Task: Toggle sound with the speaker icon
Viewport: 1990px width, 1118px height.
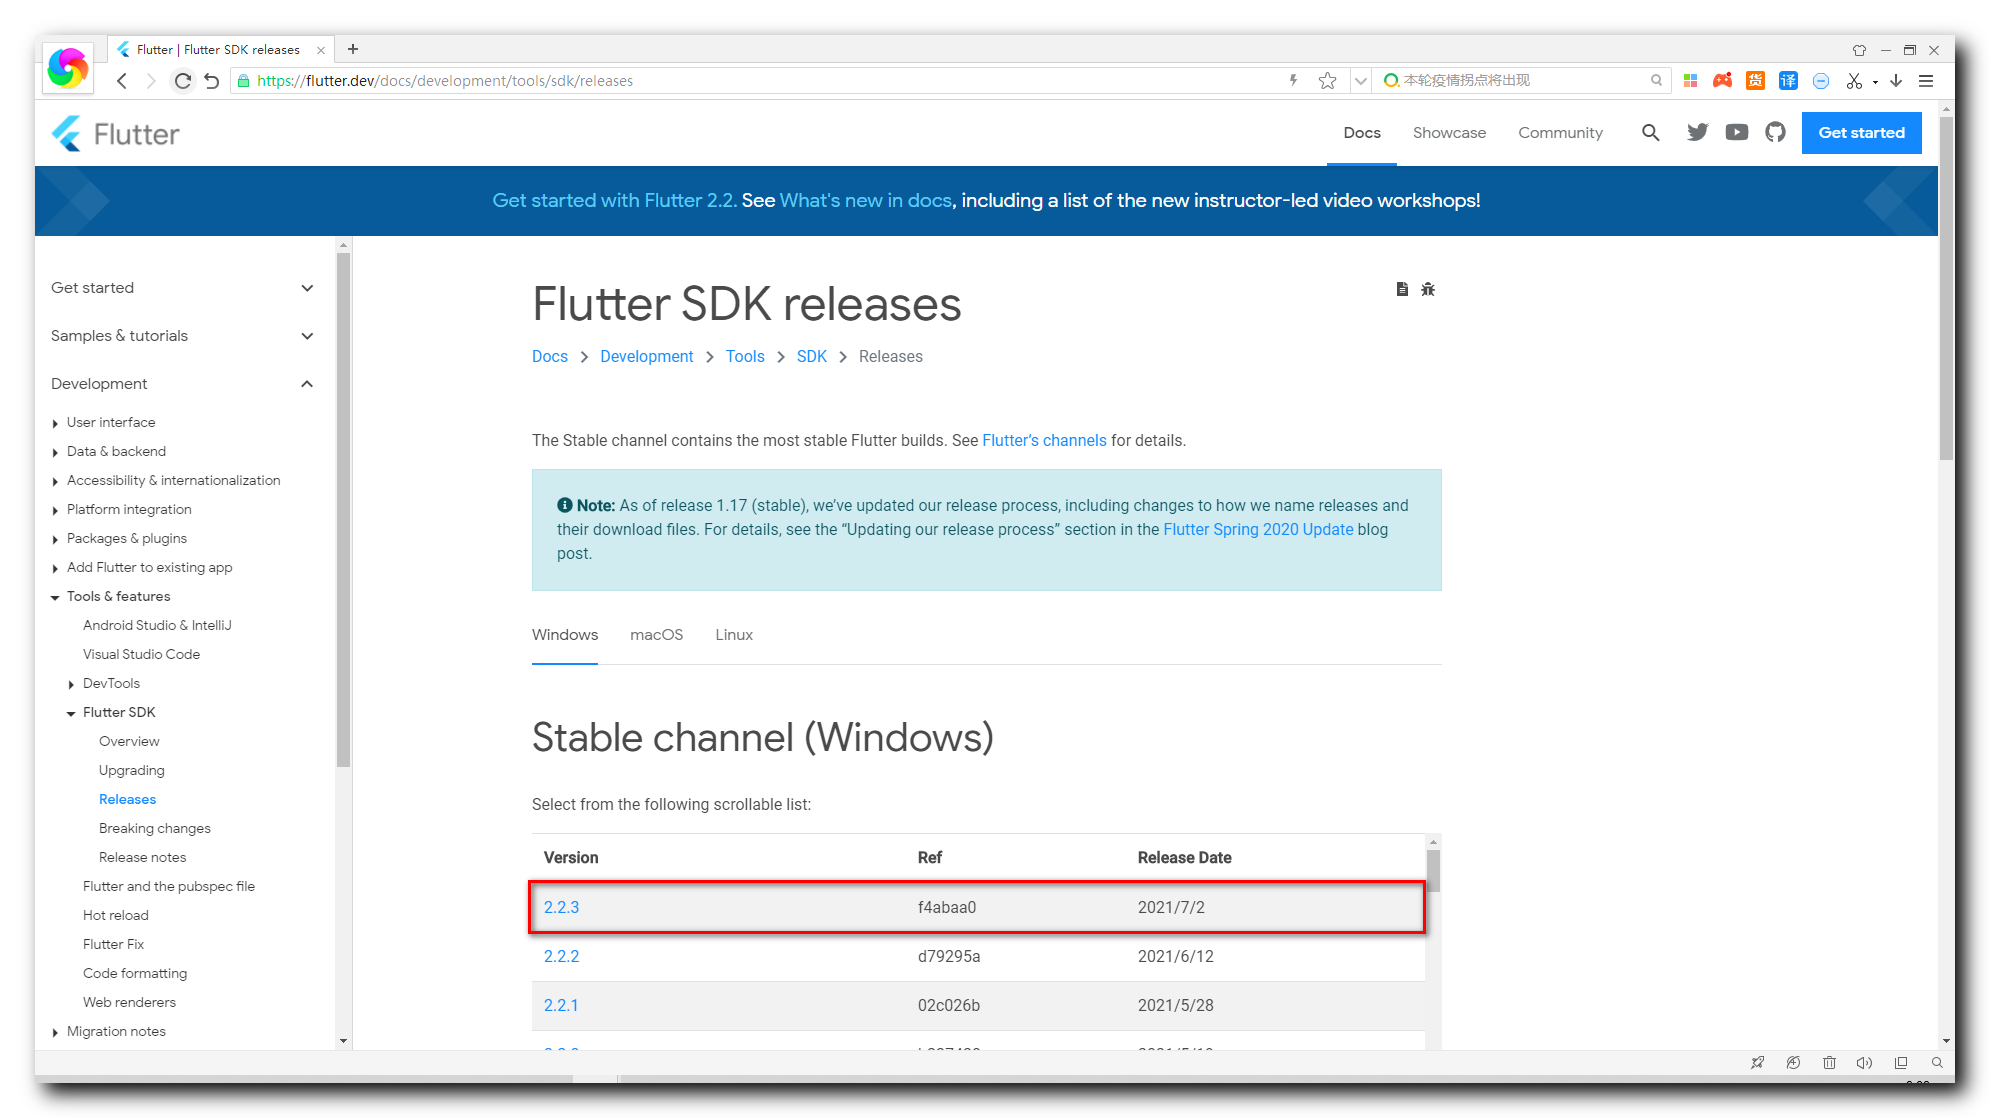Action: 1864,1063
